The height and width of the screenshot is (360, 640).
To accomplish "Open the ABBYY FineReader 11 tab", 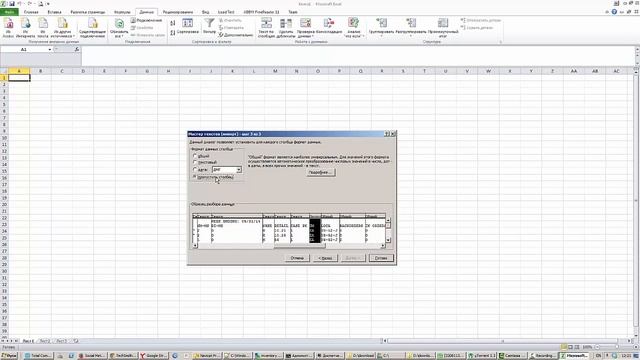I will (x=261, y=12).
